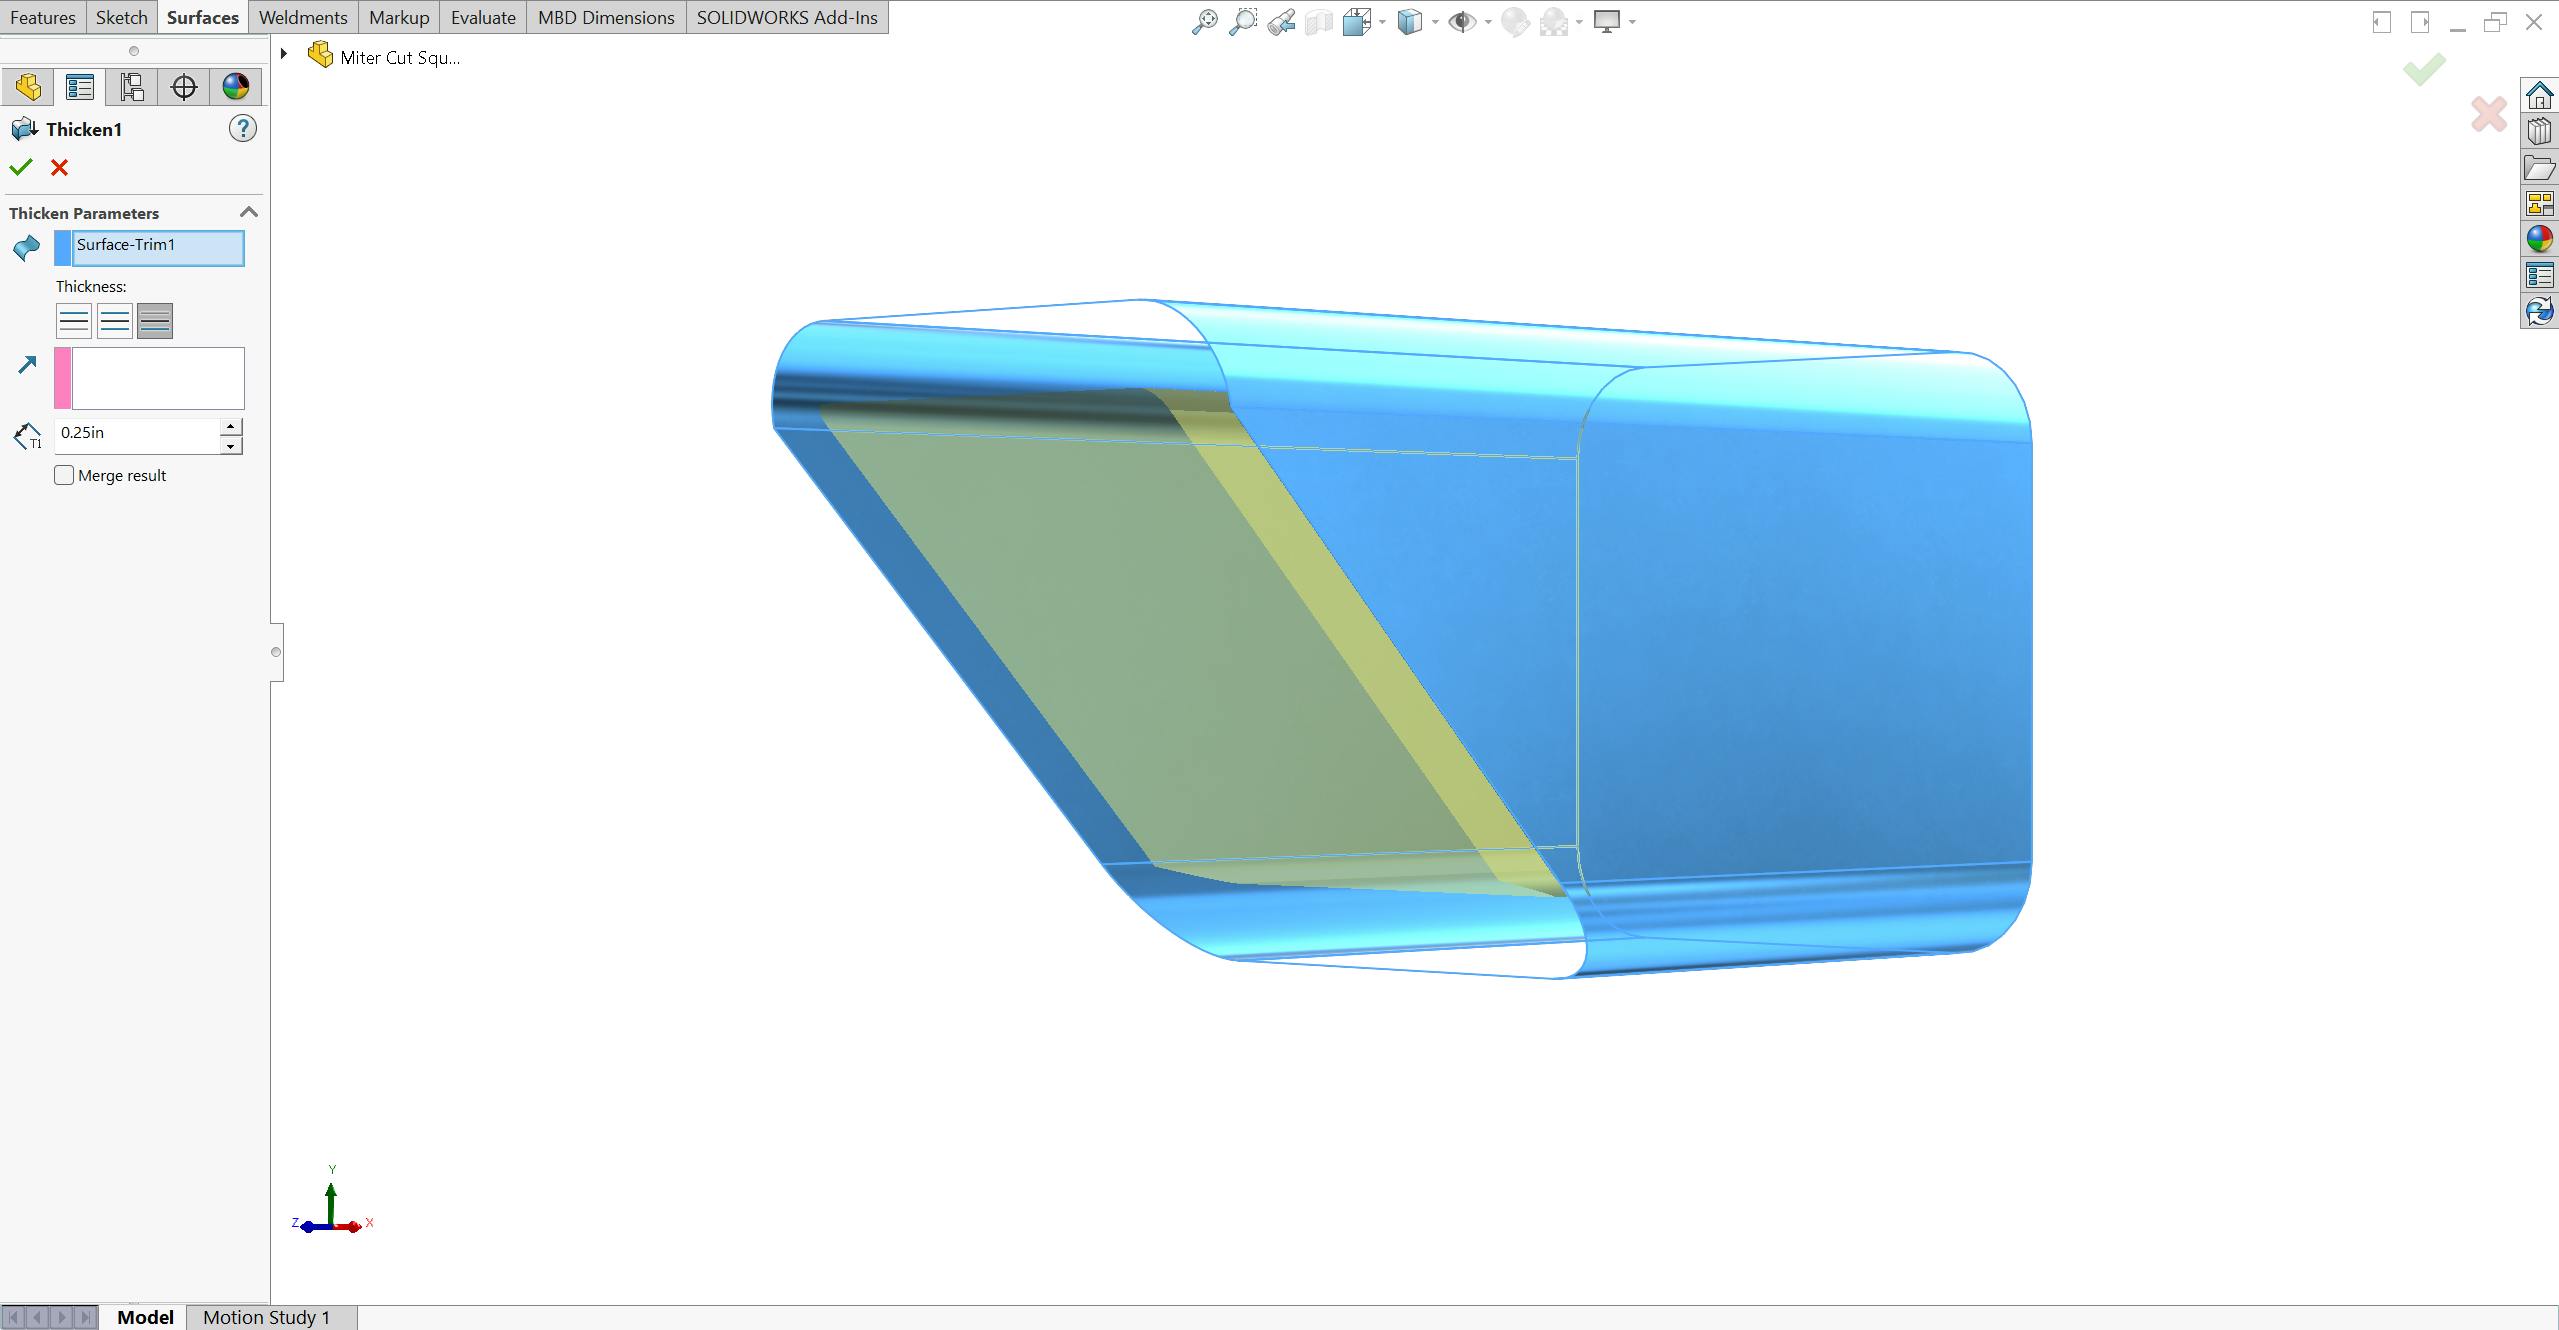Open Thicken1 help with the question mark
Screen dimensions: 2559x1330
tap(242, 128)
